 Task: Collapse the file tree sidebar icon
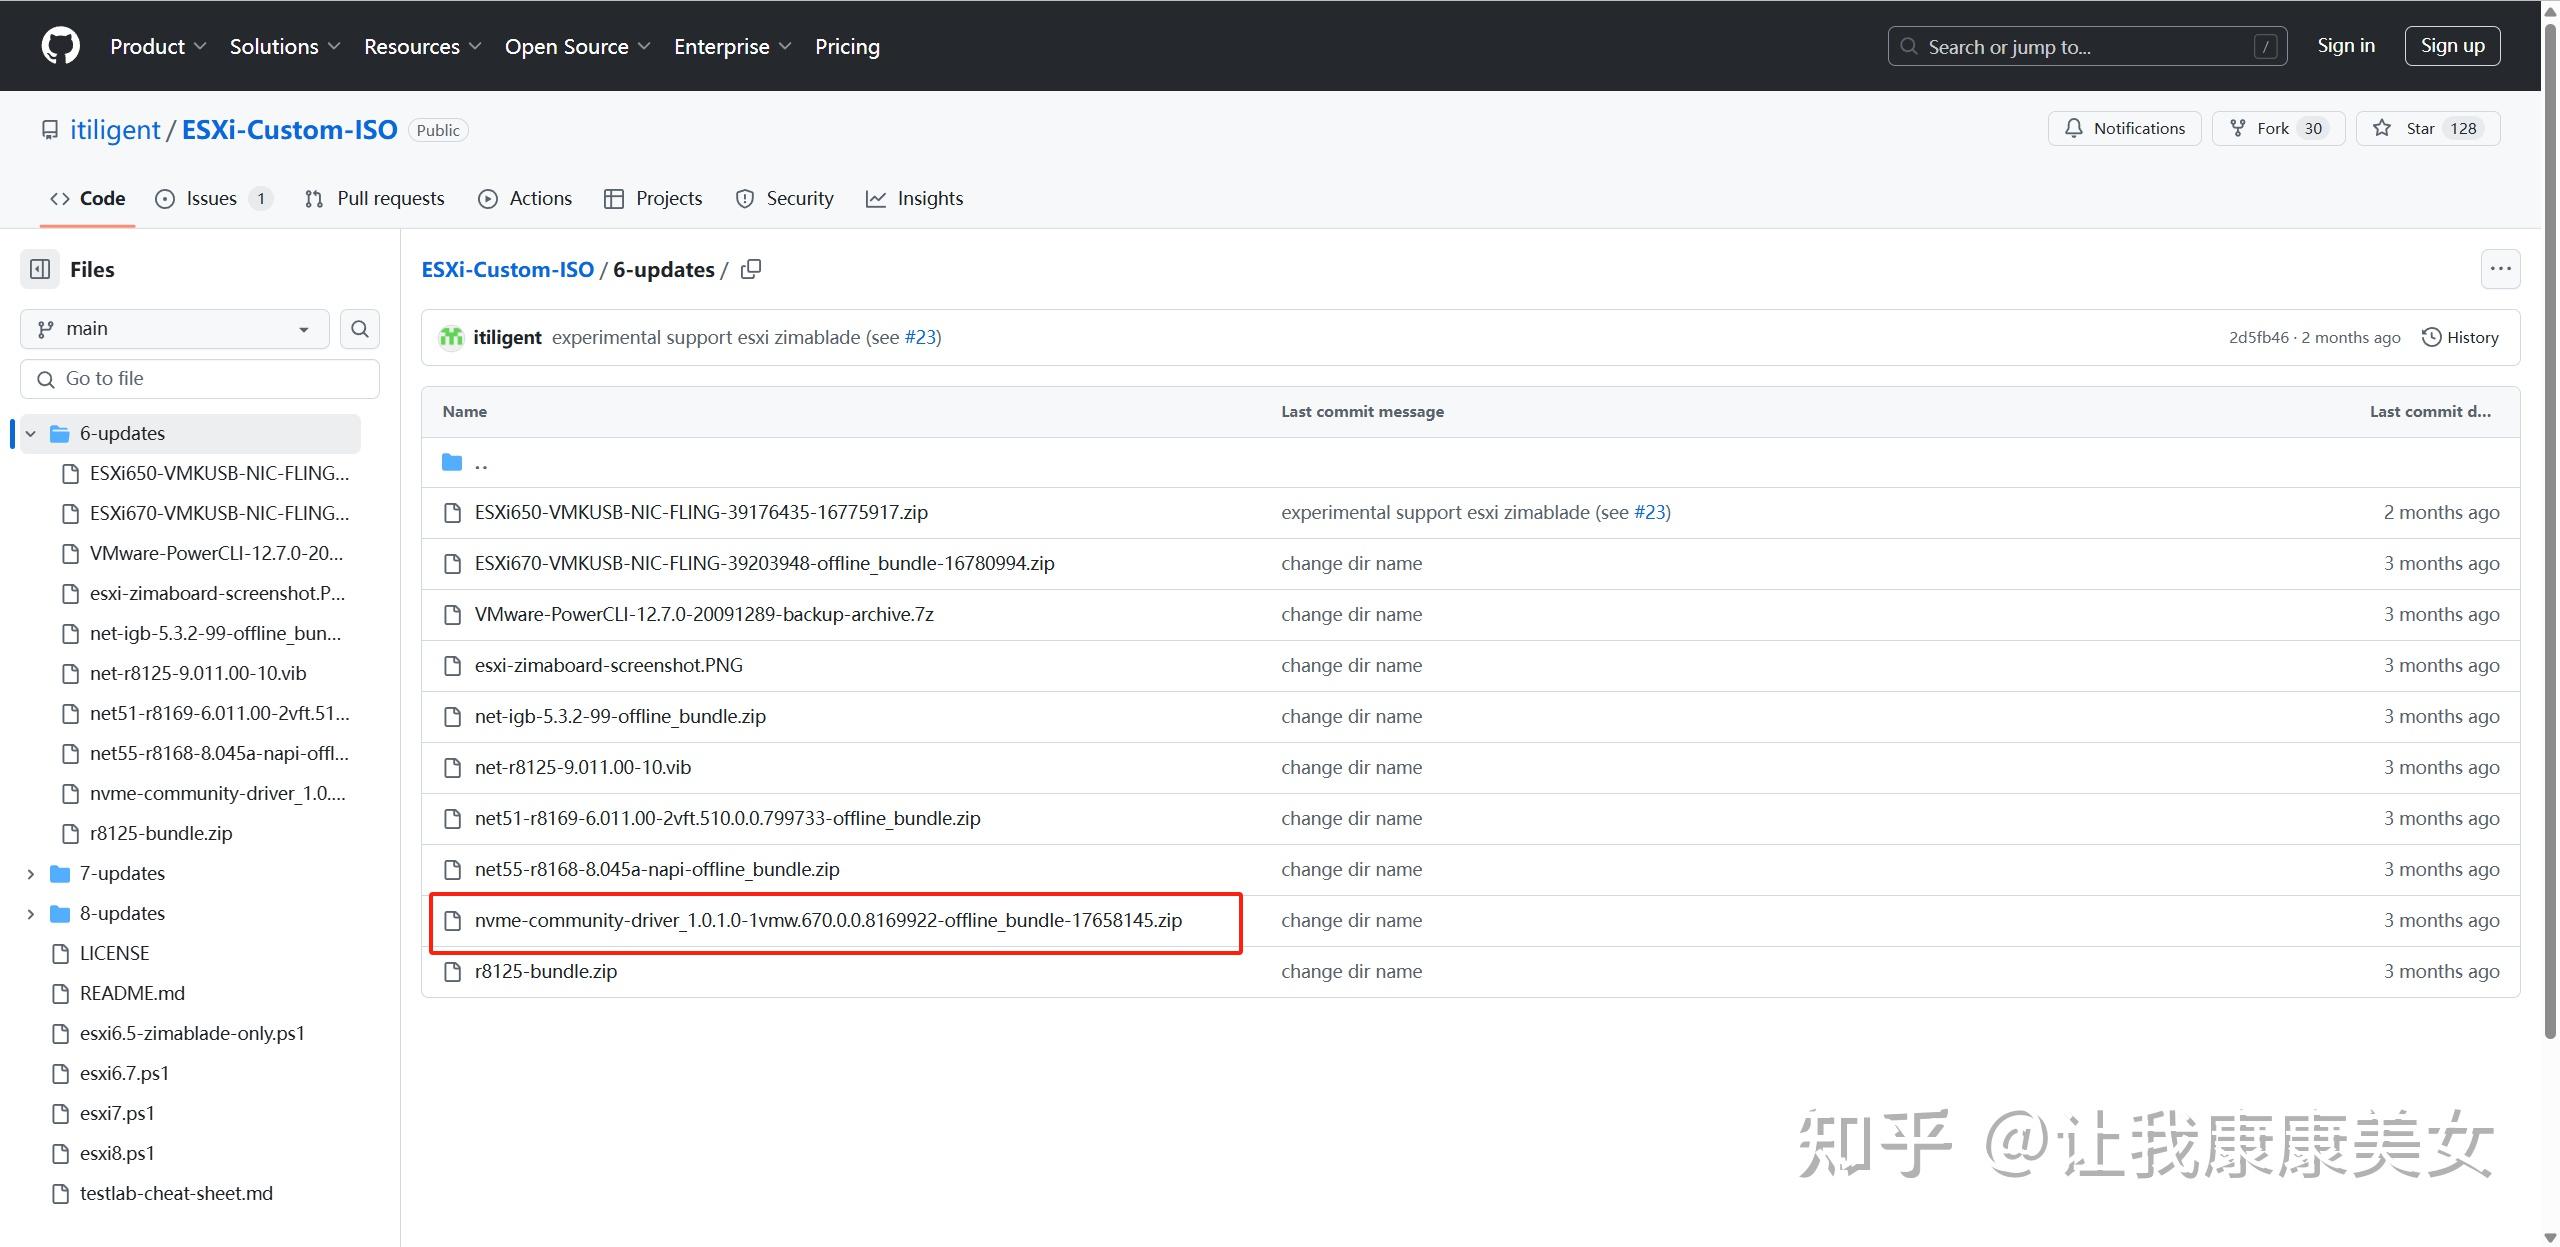[40, 269]
